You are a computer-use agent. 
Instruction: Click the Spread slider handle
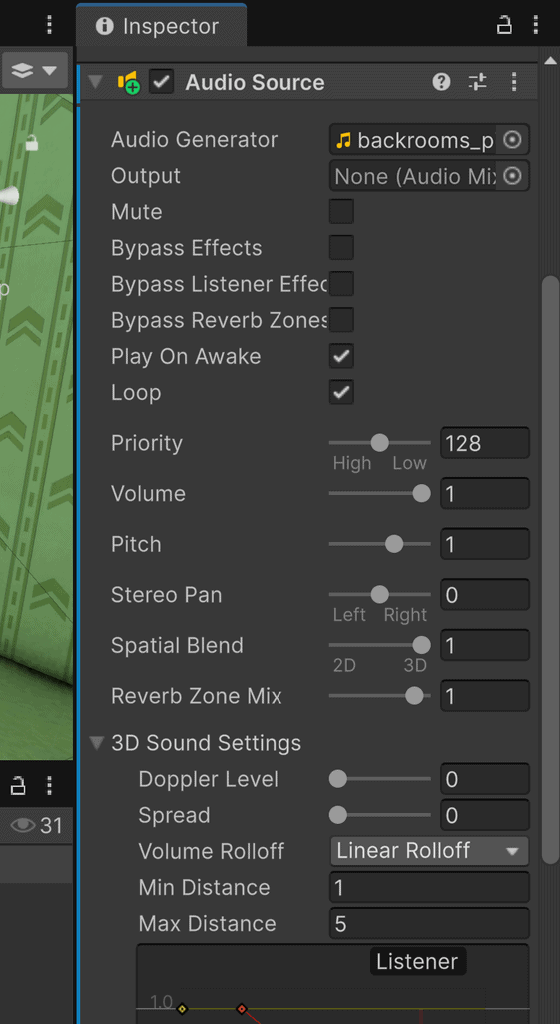click(x=337, y=814)
